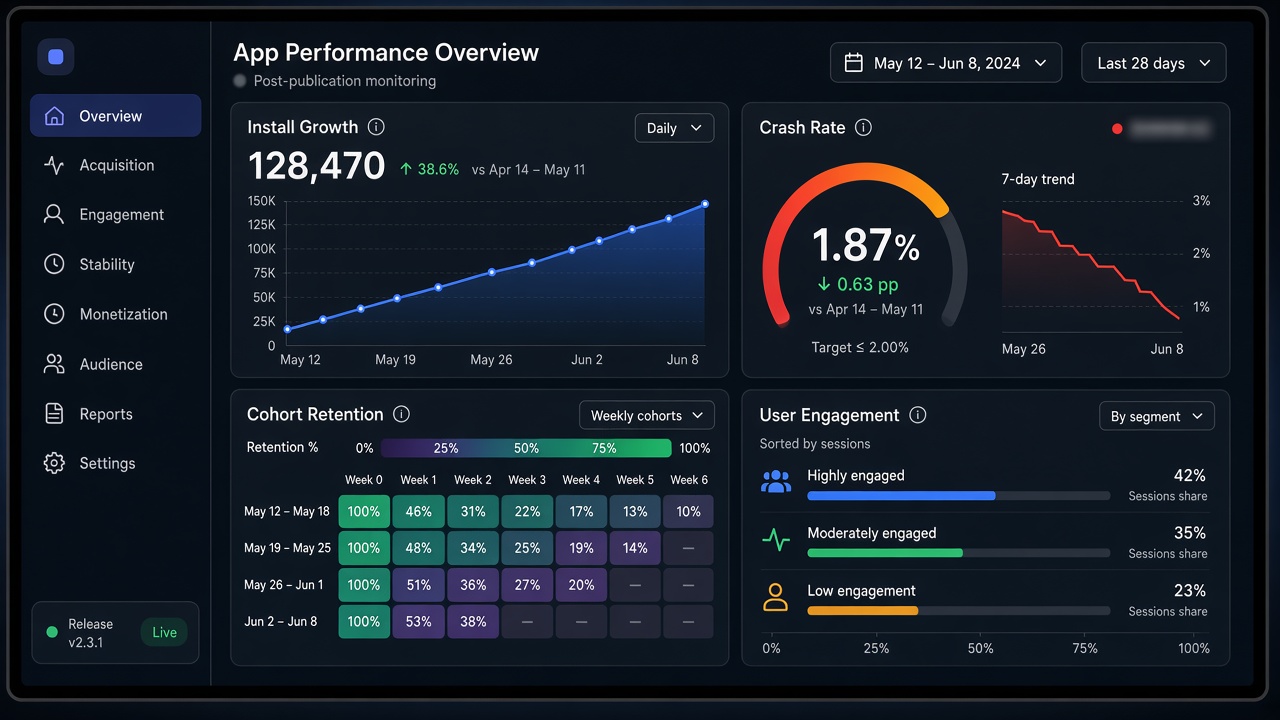Open the May 12 – Jun 8, 2024 date range dropdown
1280x720 pixels.
tap(946, 63)
